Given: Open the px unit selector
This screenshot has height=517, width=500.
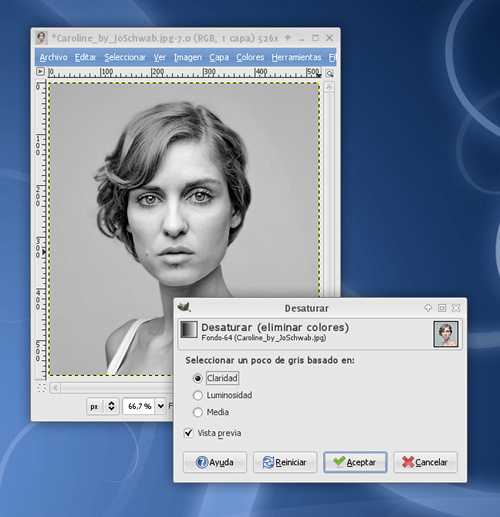Looking at the screenshot, I should [103, 406].
